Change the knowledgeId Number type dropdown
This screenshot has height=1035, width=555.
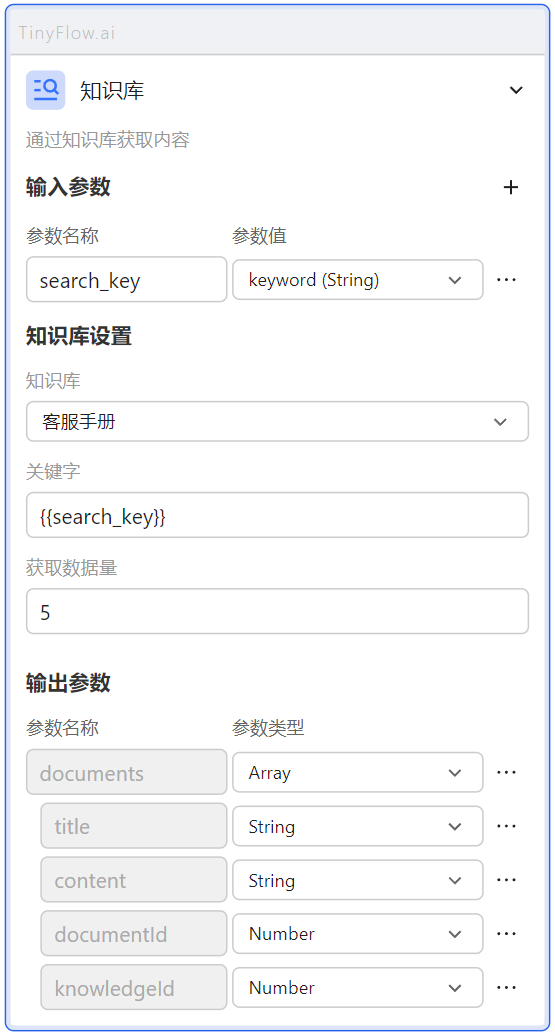tap(358, 988)
